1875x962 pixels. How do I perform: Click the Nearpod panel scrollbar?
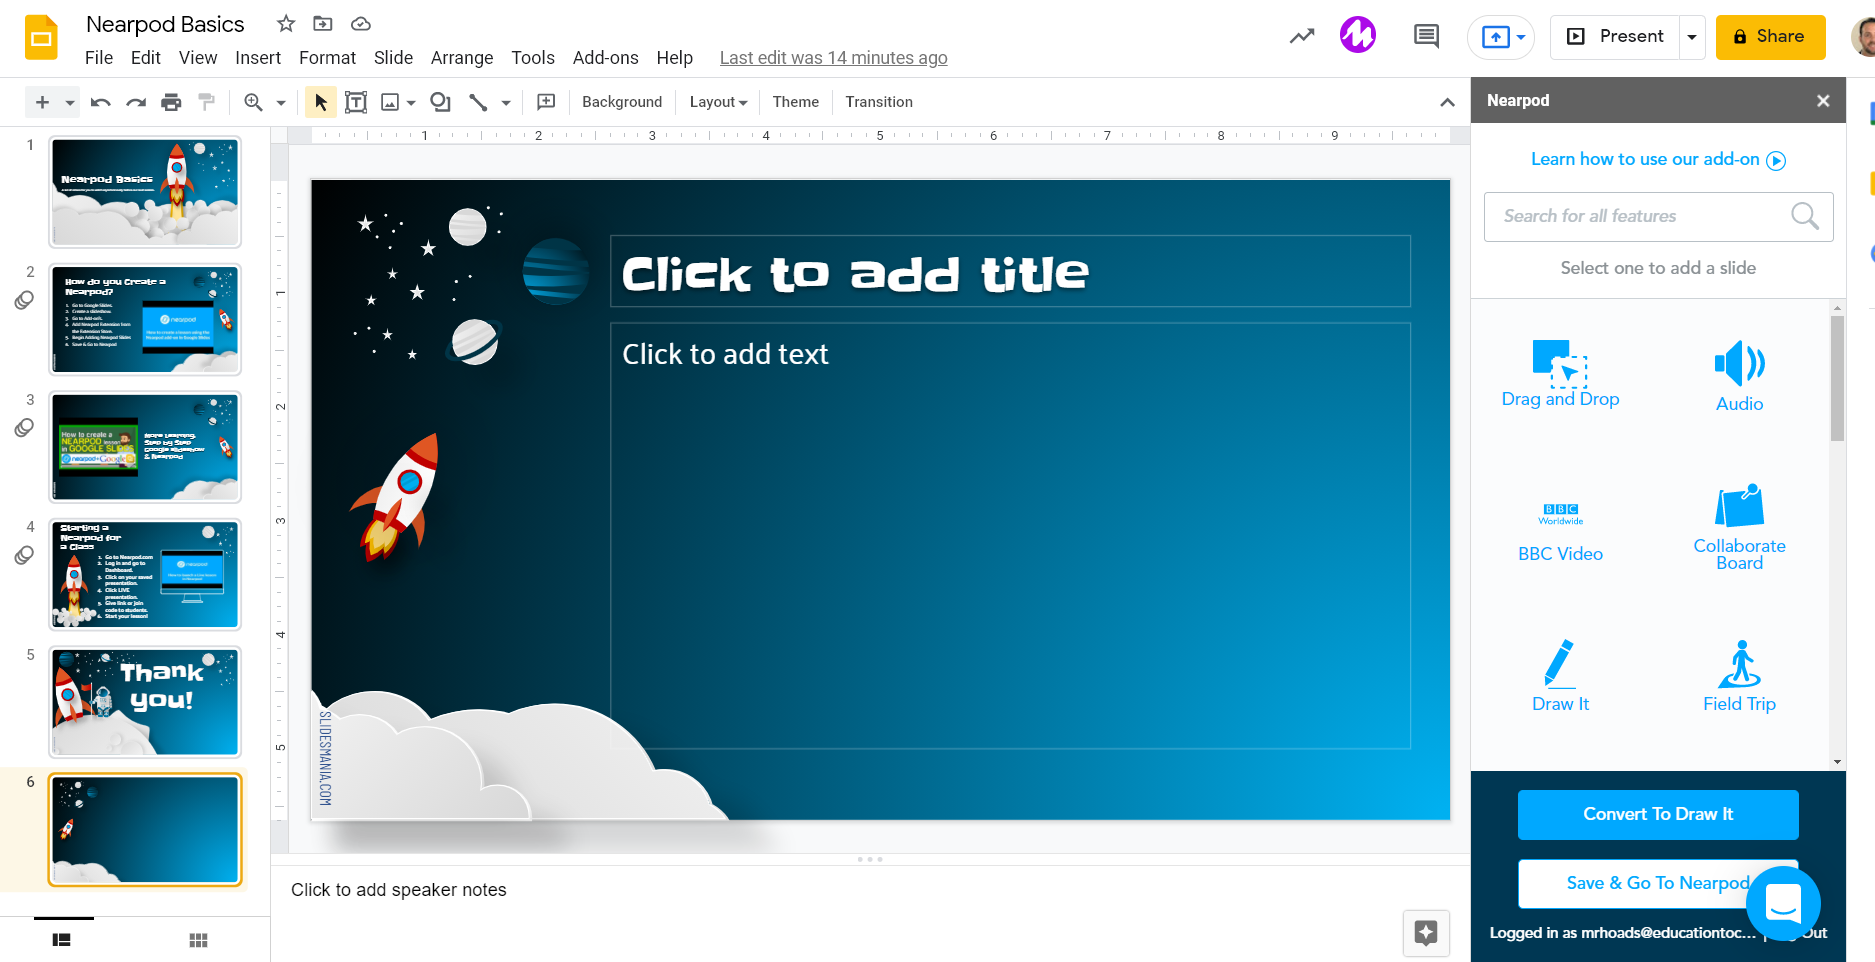pos(1837,380)
